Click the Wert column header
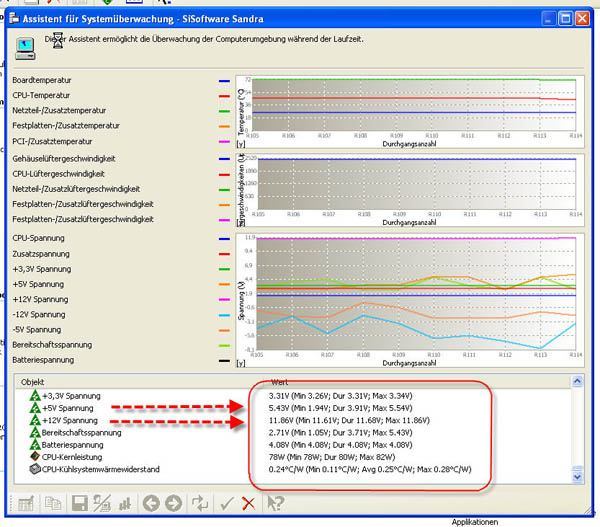Image resolution: width=600 pixels, height=527 pixels. 279,382
